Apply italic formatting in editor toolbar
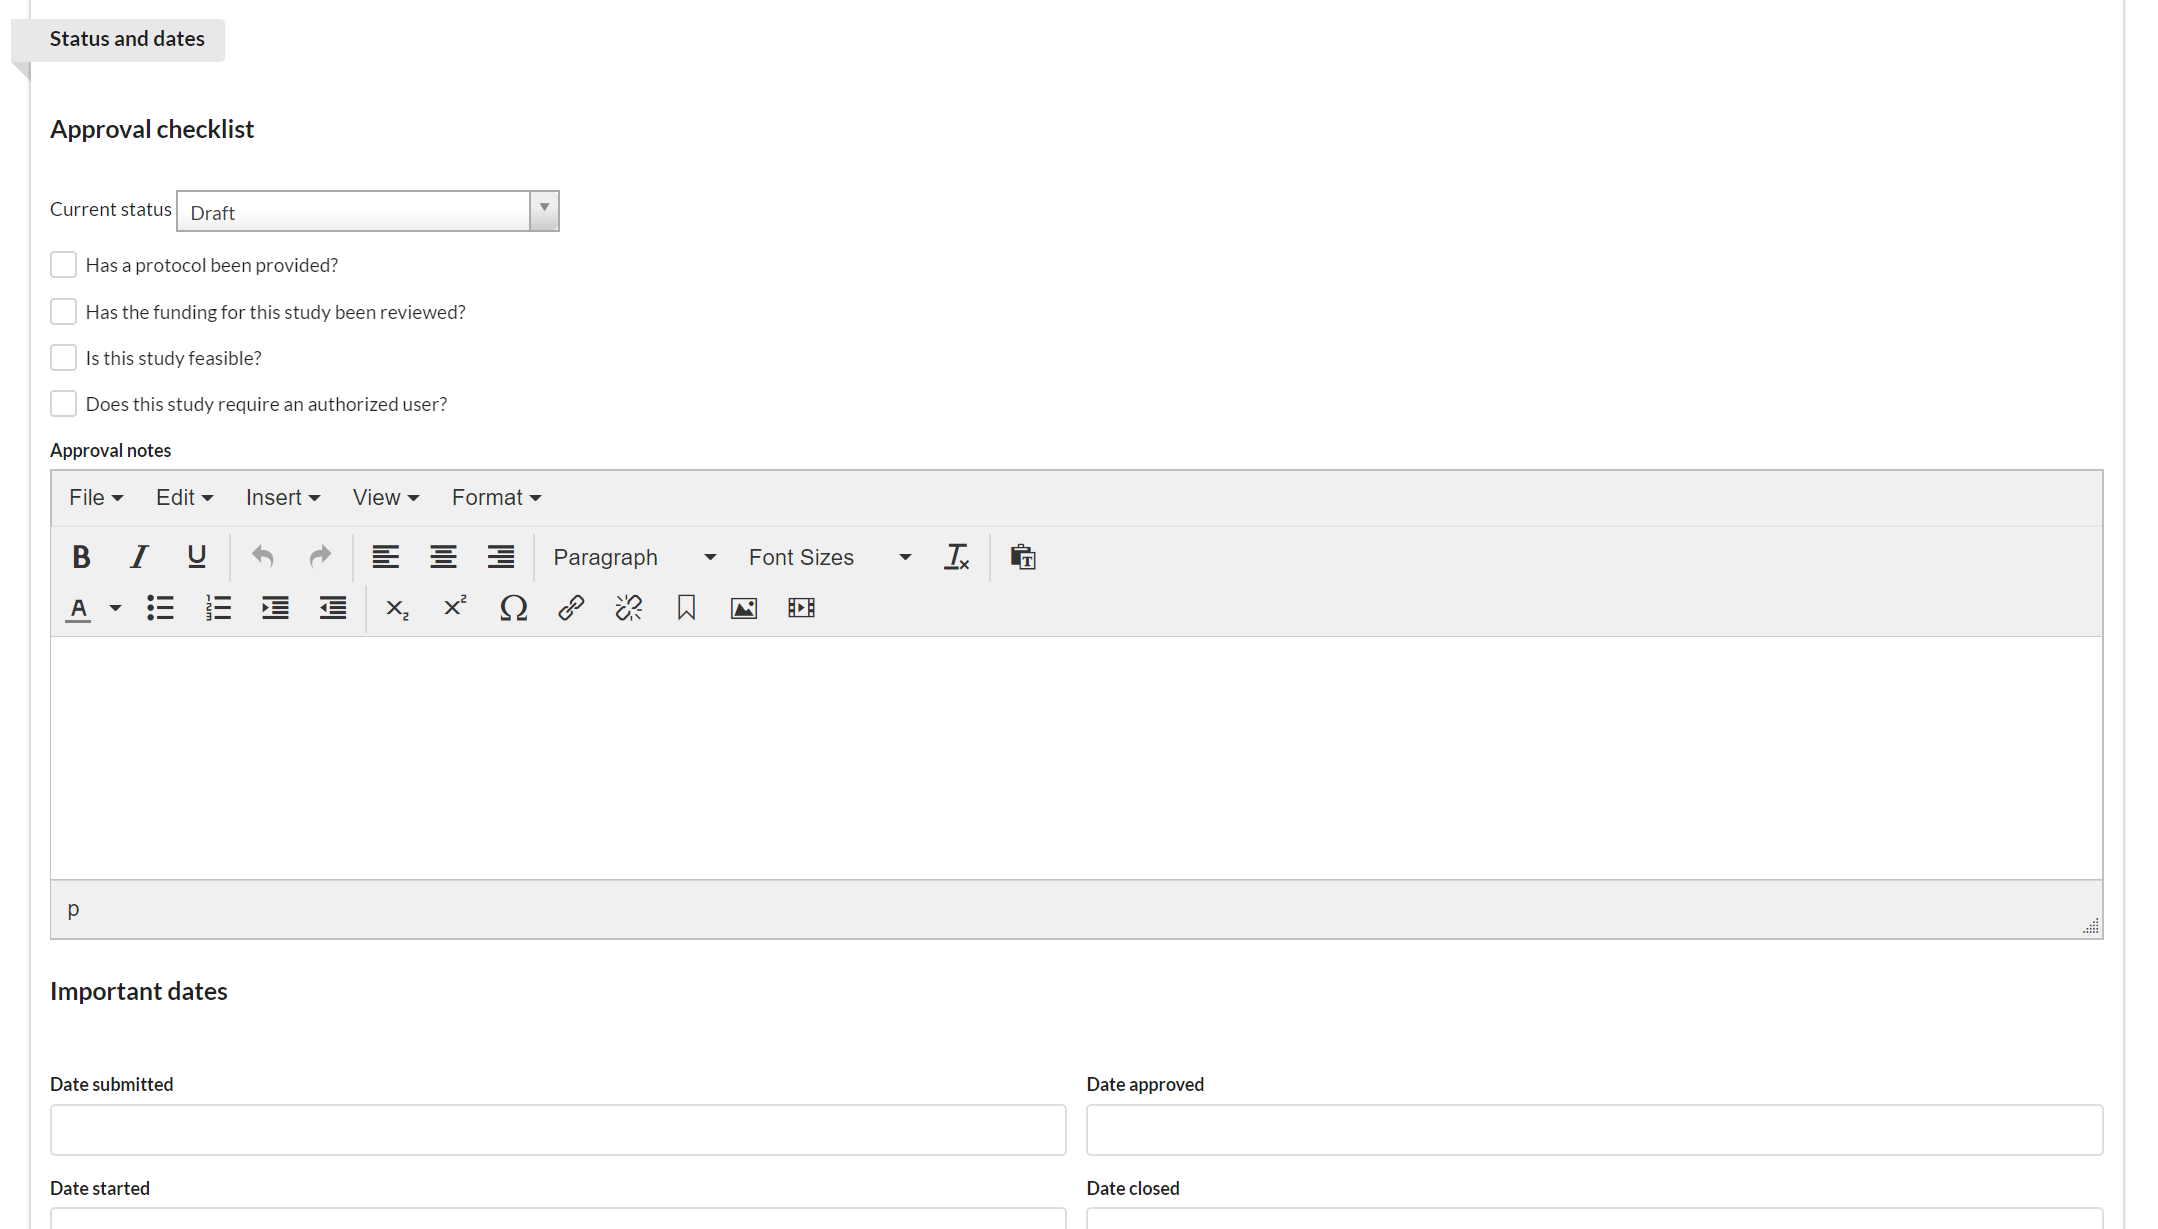 click(x=139, y=557)
